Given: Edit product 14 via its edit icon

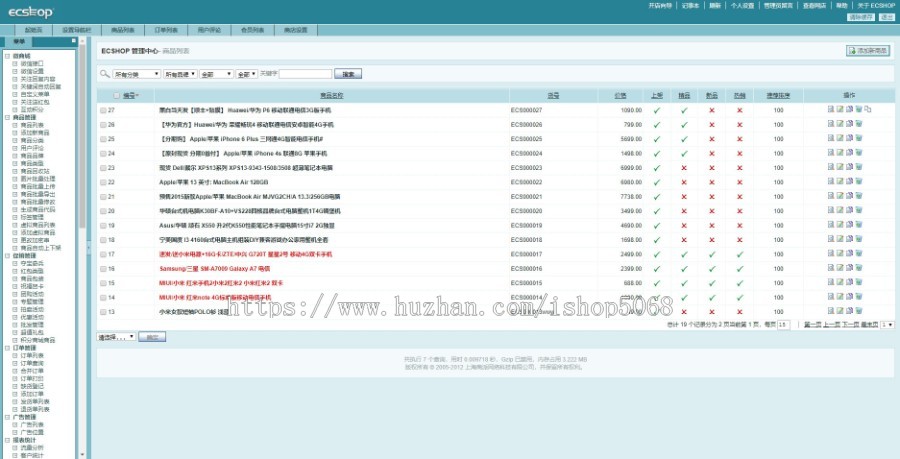Looking at the screenshot, I should click(840, 296).
